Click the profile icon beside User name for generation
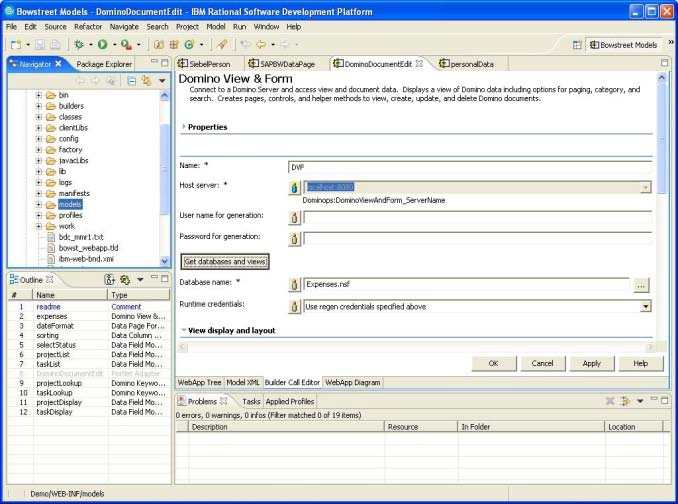The width and height of the screenshot is (678, 504). tap(294, 217)
